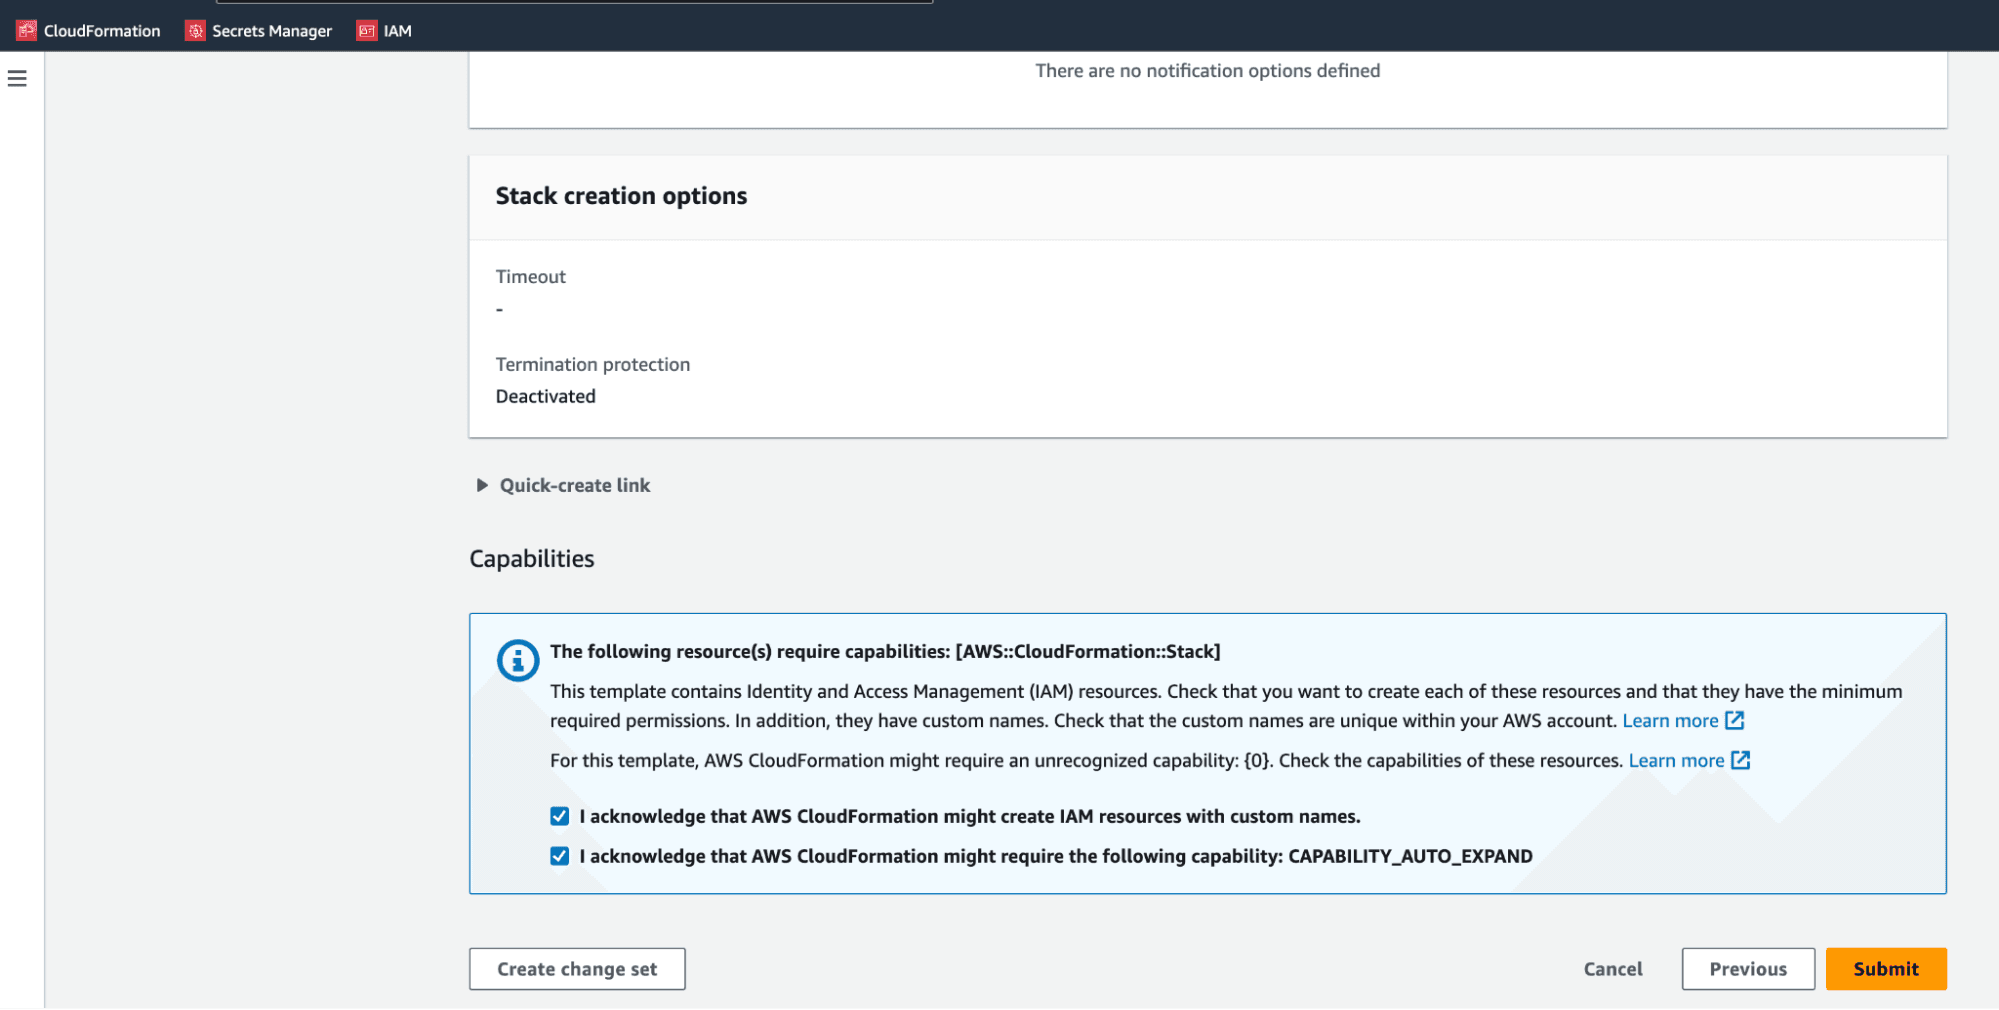Click the info icon in the Capabilities box
Screen dimensions: 1999x1010
[517, 660]
